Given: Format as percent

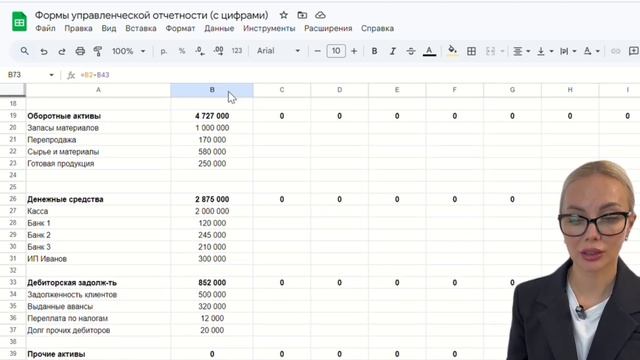Looking at the screenshot, I should 182,51.
